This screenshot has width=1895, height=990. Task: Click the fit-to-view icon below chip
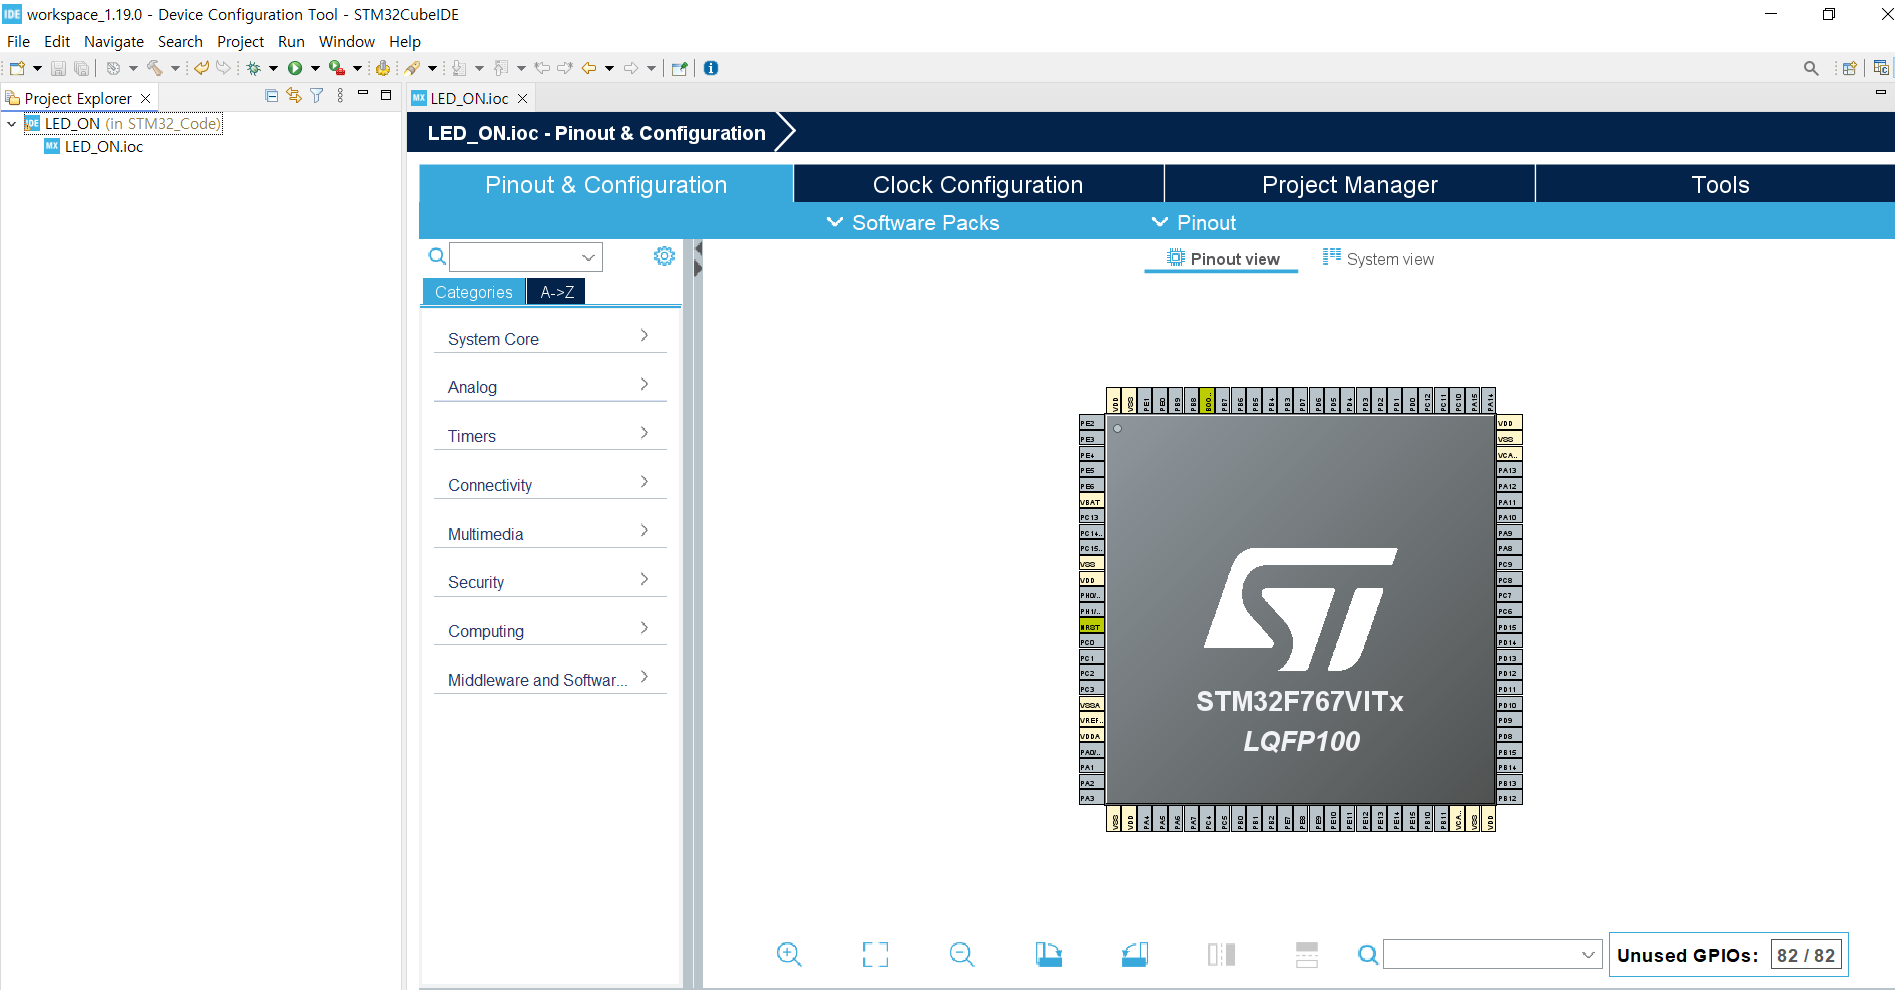pos(875,954)
